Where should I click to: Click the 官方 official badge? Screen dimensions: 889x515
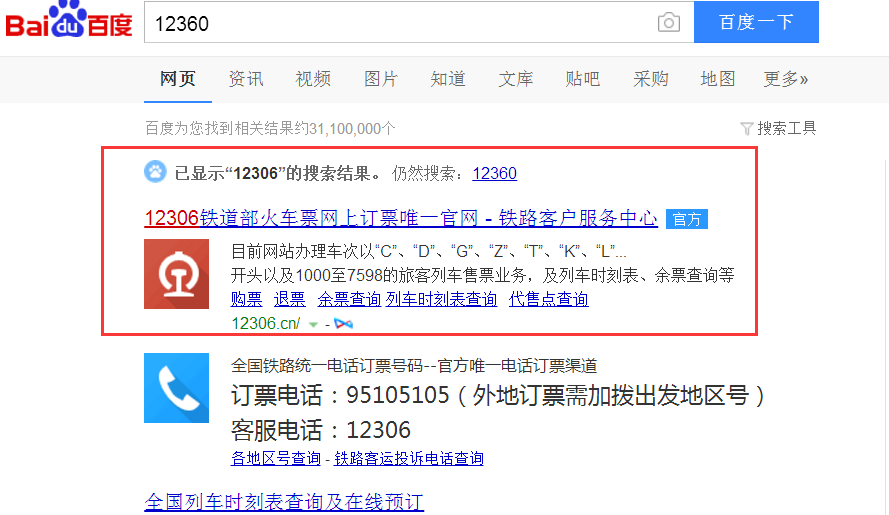[687, 219]
